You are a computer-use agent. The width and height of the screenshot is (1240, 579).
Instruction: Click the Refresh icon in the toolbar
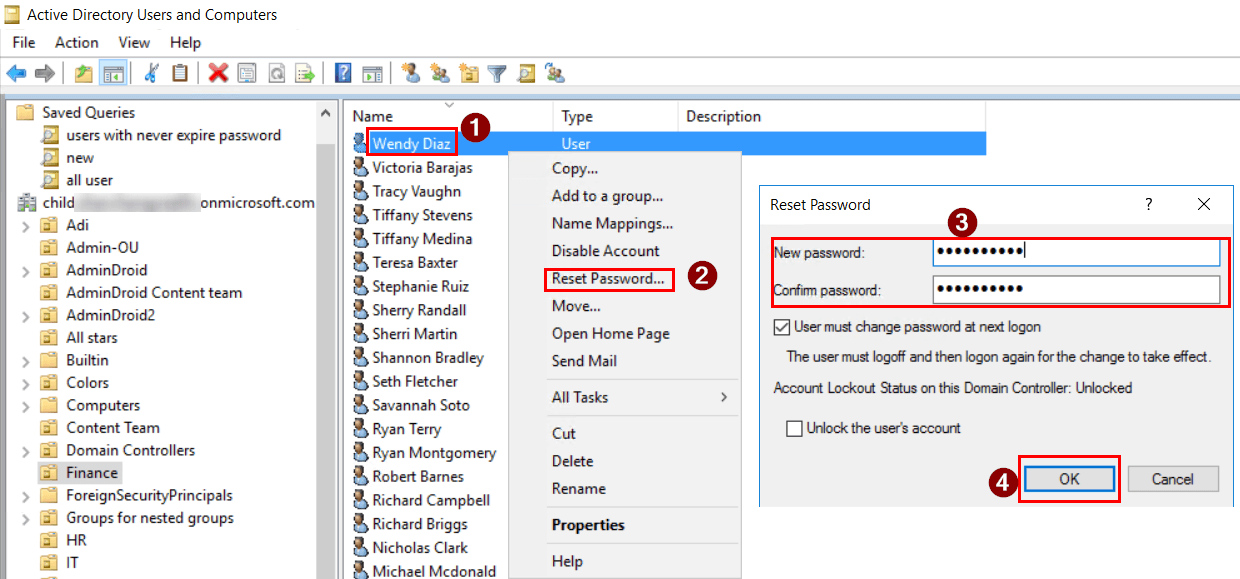[276, 72]
